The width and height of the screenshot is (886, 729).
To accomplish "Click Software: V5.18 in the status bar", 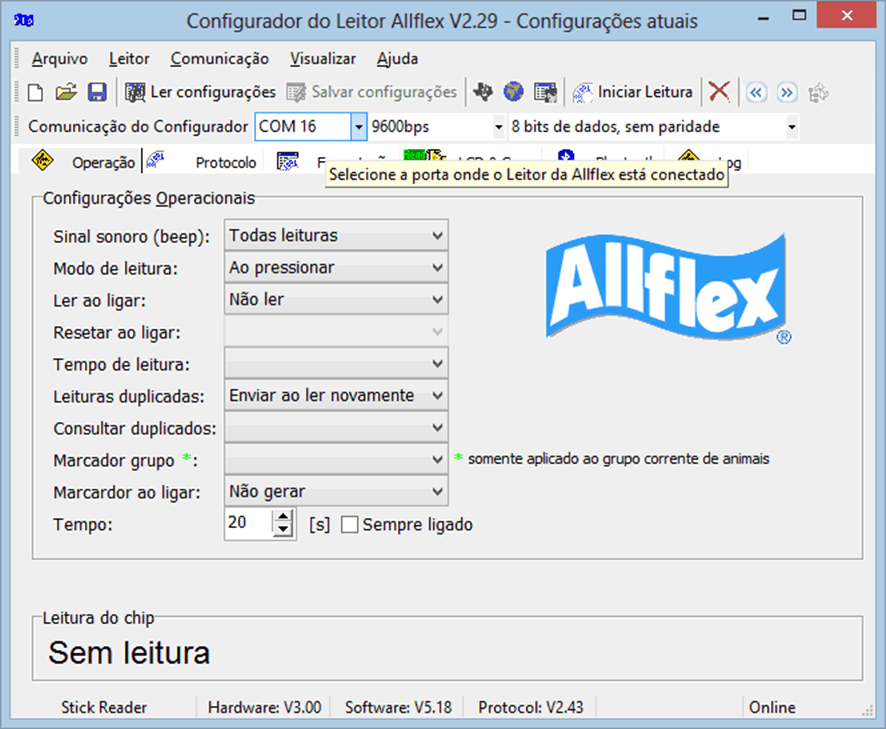I will (x=398, y=708).
